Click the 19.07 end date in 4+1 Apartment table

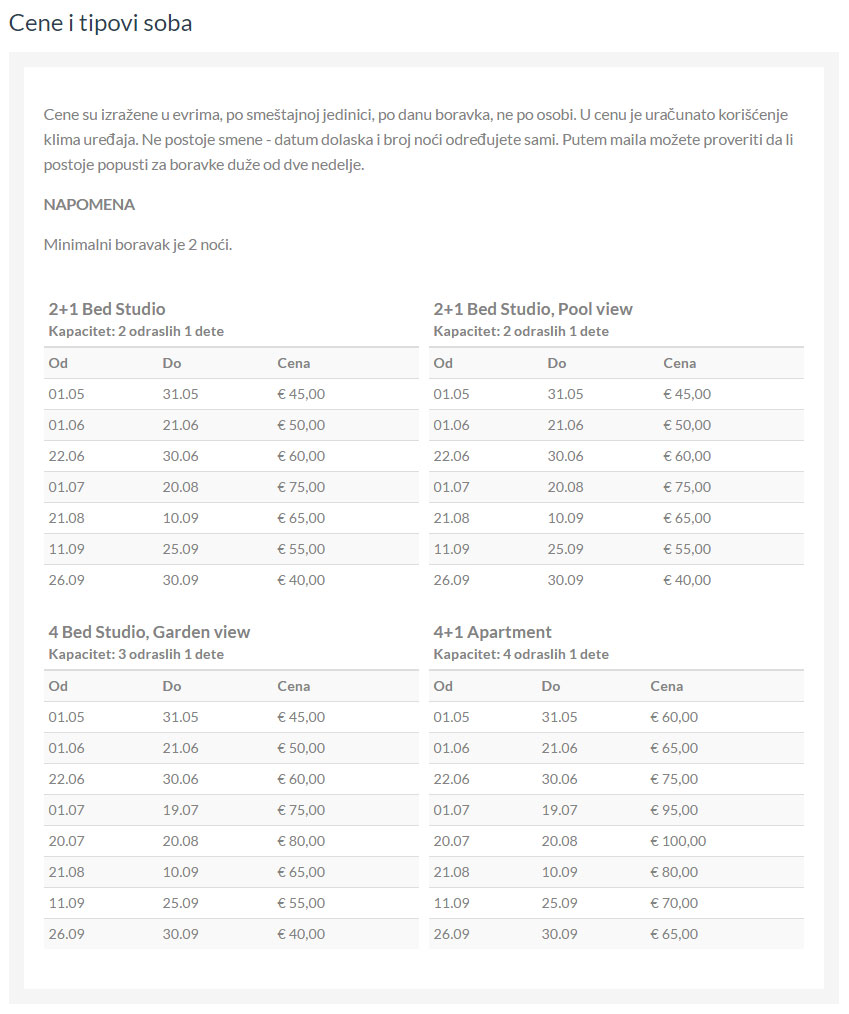(559, 810)
